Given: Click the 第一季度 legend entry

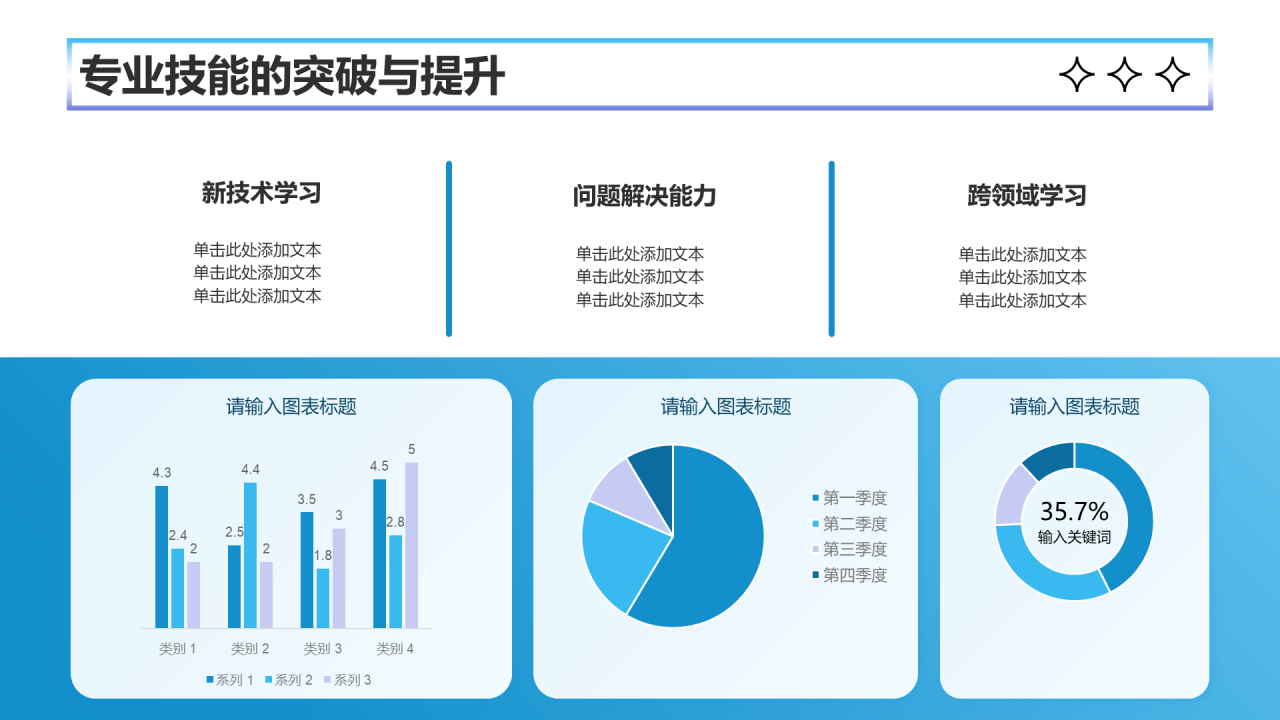Looking at the screenshot, I should click(x=850, y=498).
